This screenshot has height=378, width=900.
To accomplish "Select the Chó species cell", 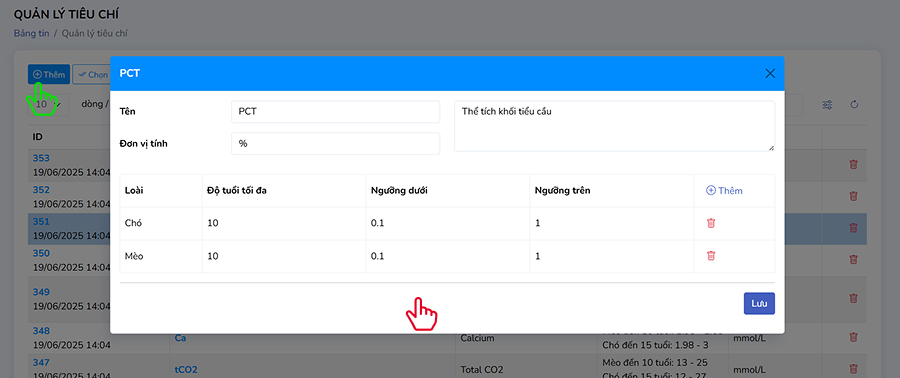I will [x=161, y=223].
